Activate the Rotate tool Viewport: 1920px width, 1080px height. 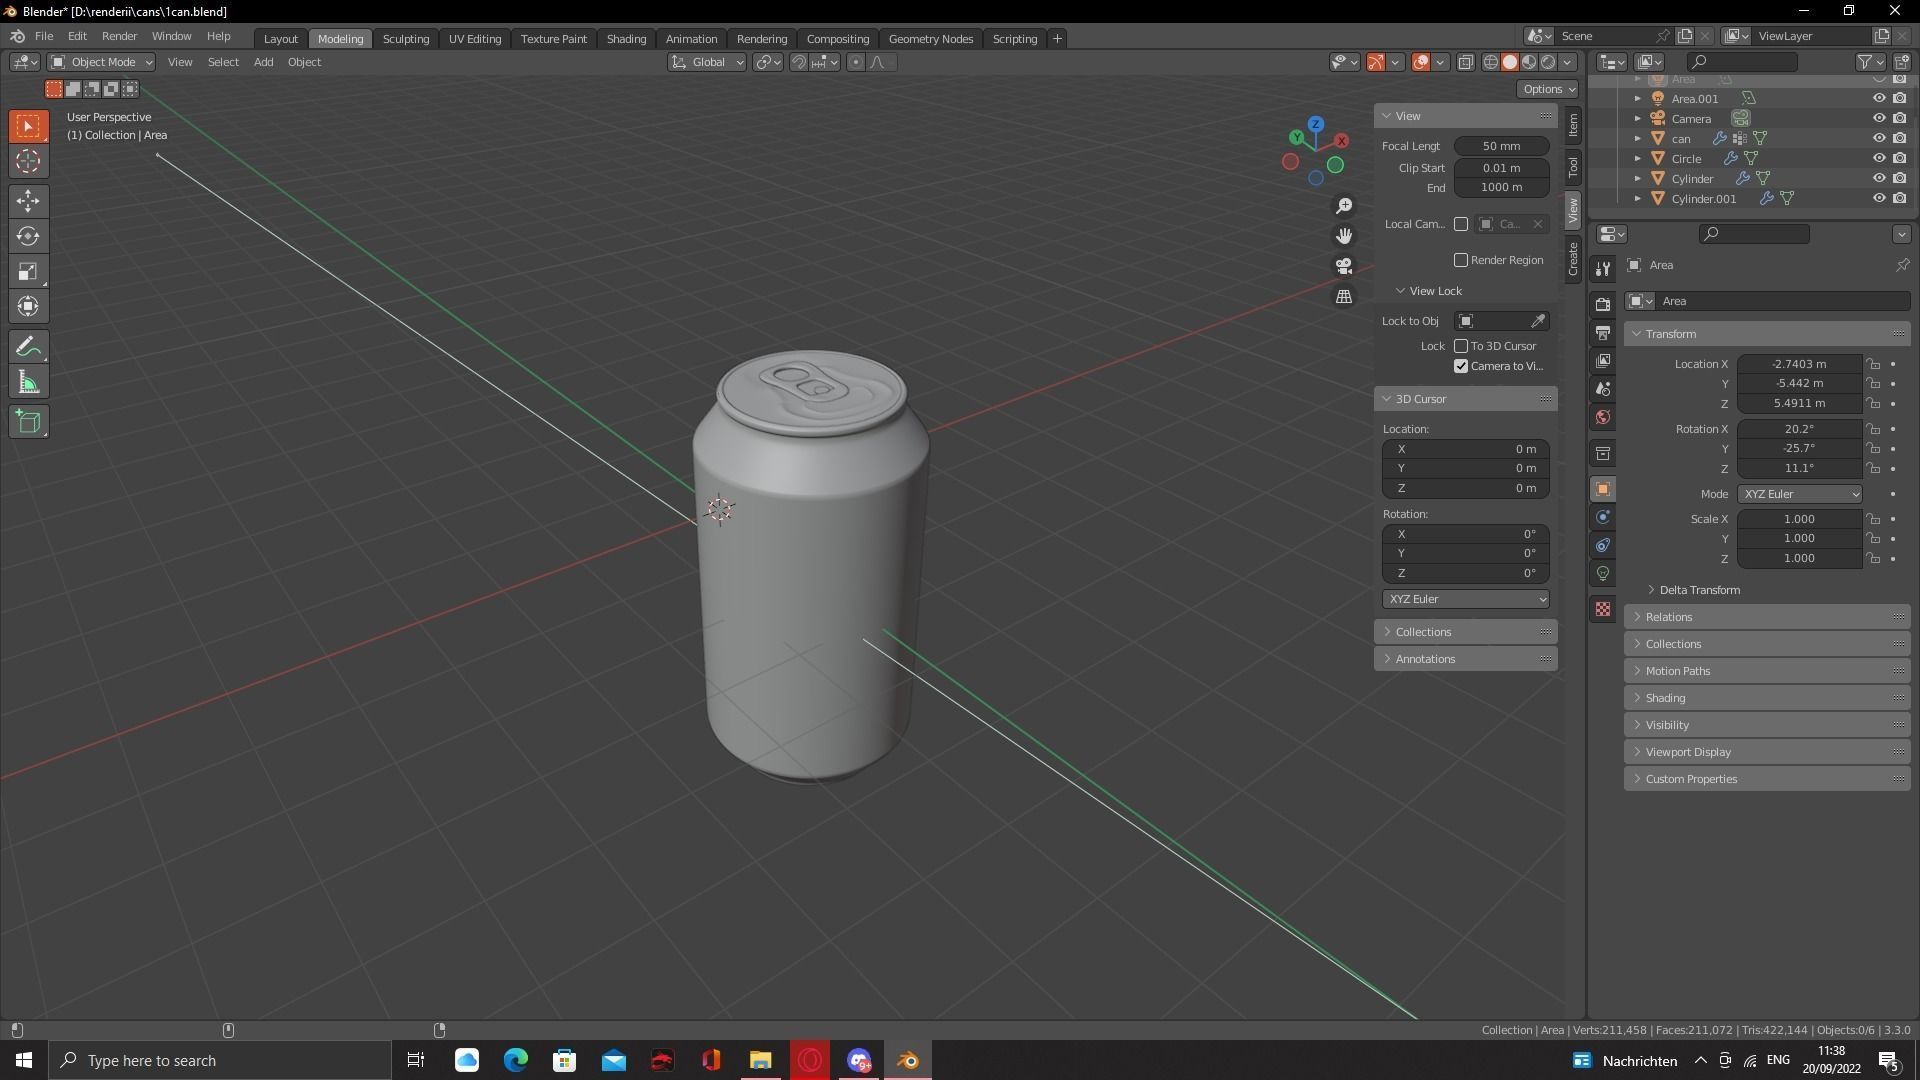click(x=28, y=236)
